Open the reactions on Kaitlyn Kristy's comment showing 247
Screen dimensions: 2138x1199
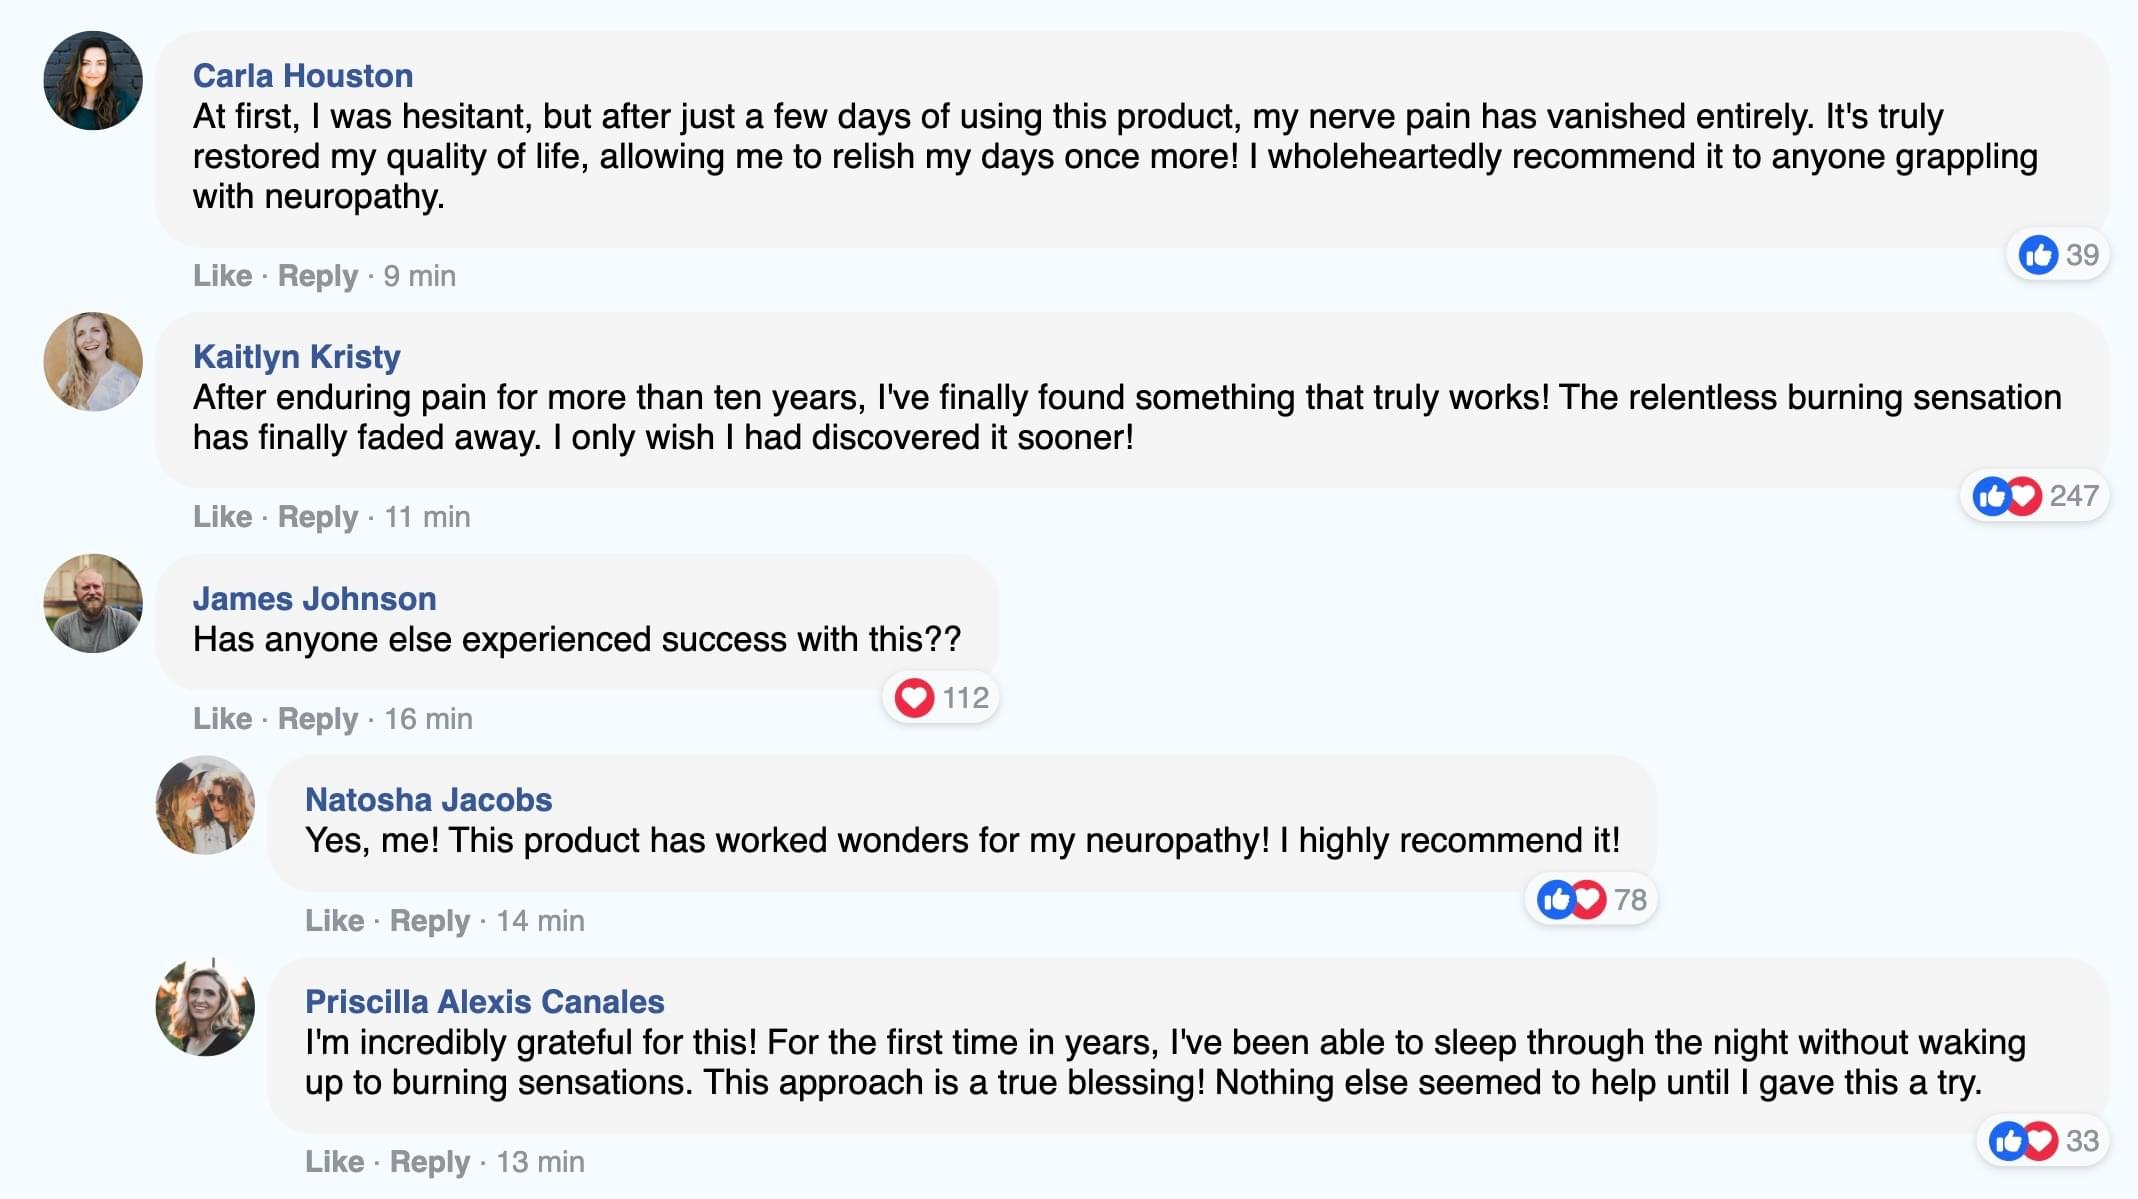pyautogui.click(x=2035, y=496)
